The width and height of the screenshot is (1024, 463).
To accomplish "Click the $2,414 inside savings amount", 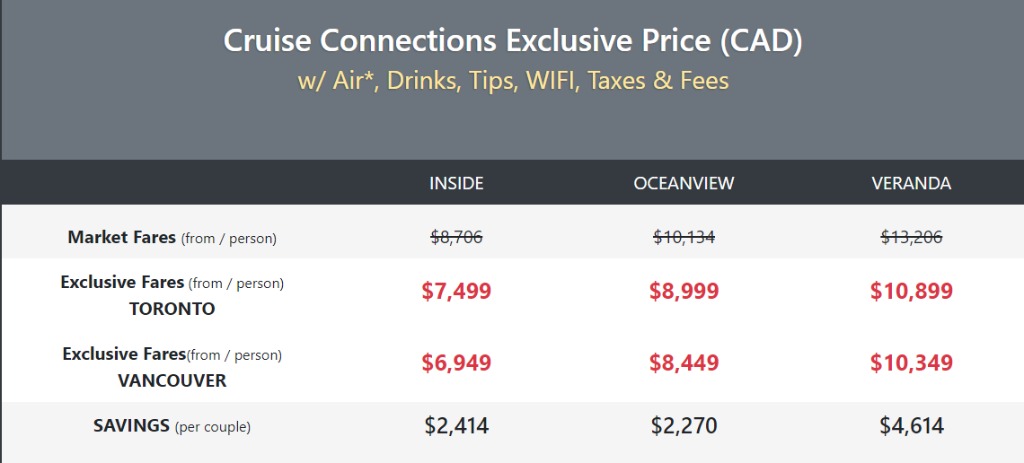I will coord(456,426).
